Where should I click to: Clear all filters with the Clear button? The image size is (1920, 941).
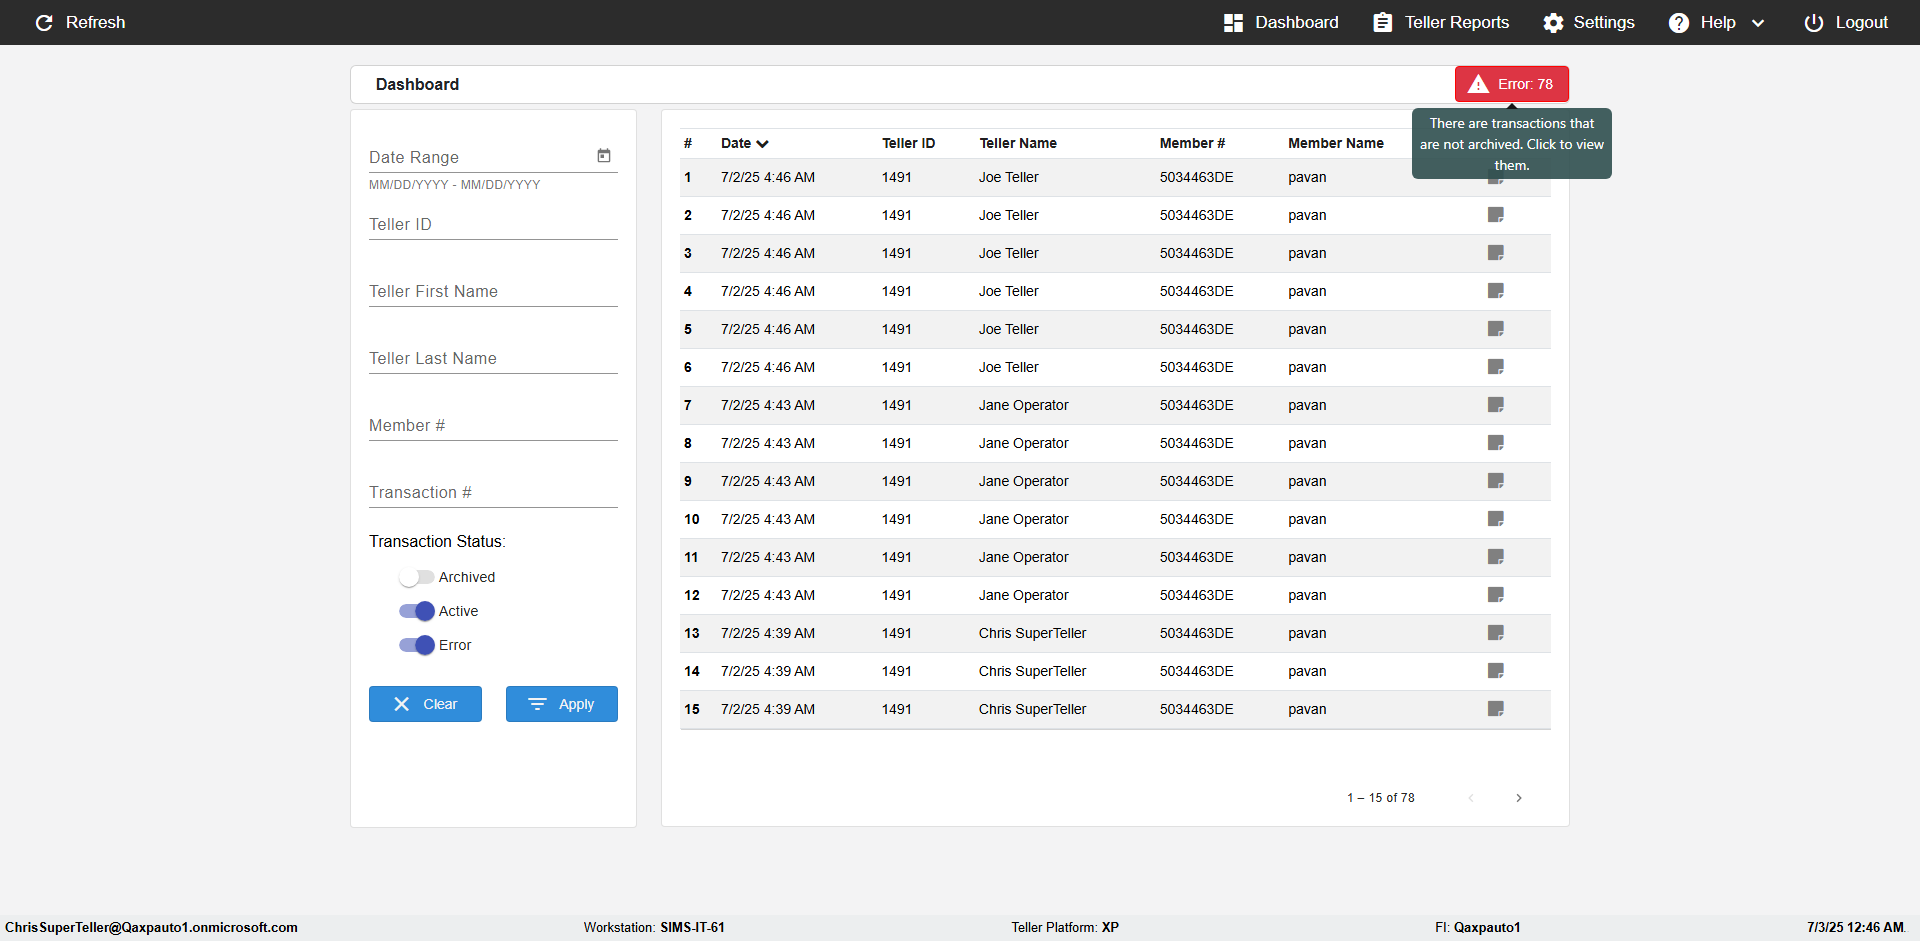pos(425,704)
